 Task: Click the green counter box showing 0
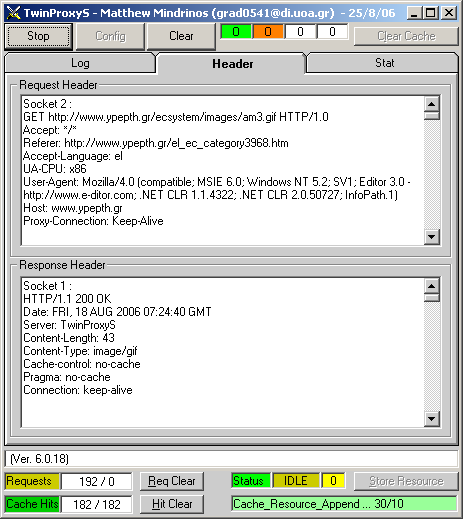(x=236, y=32)
